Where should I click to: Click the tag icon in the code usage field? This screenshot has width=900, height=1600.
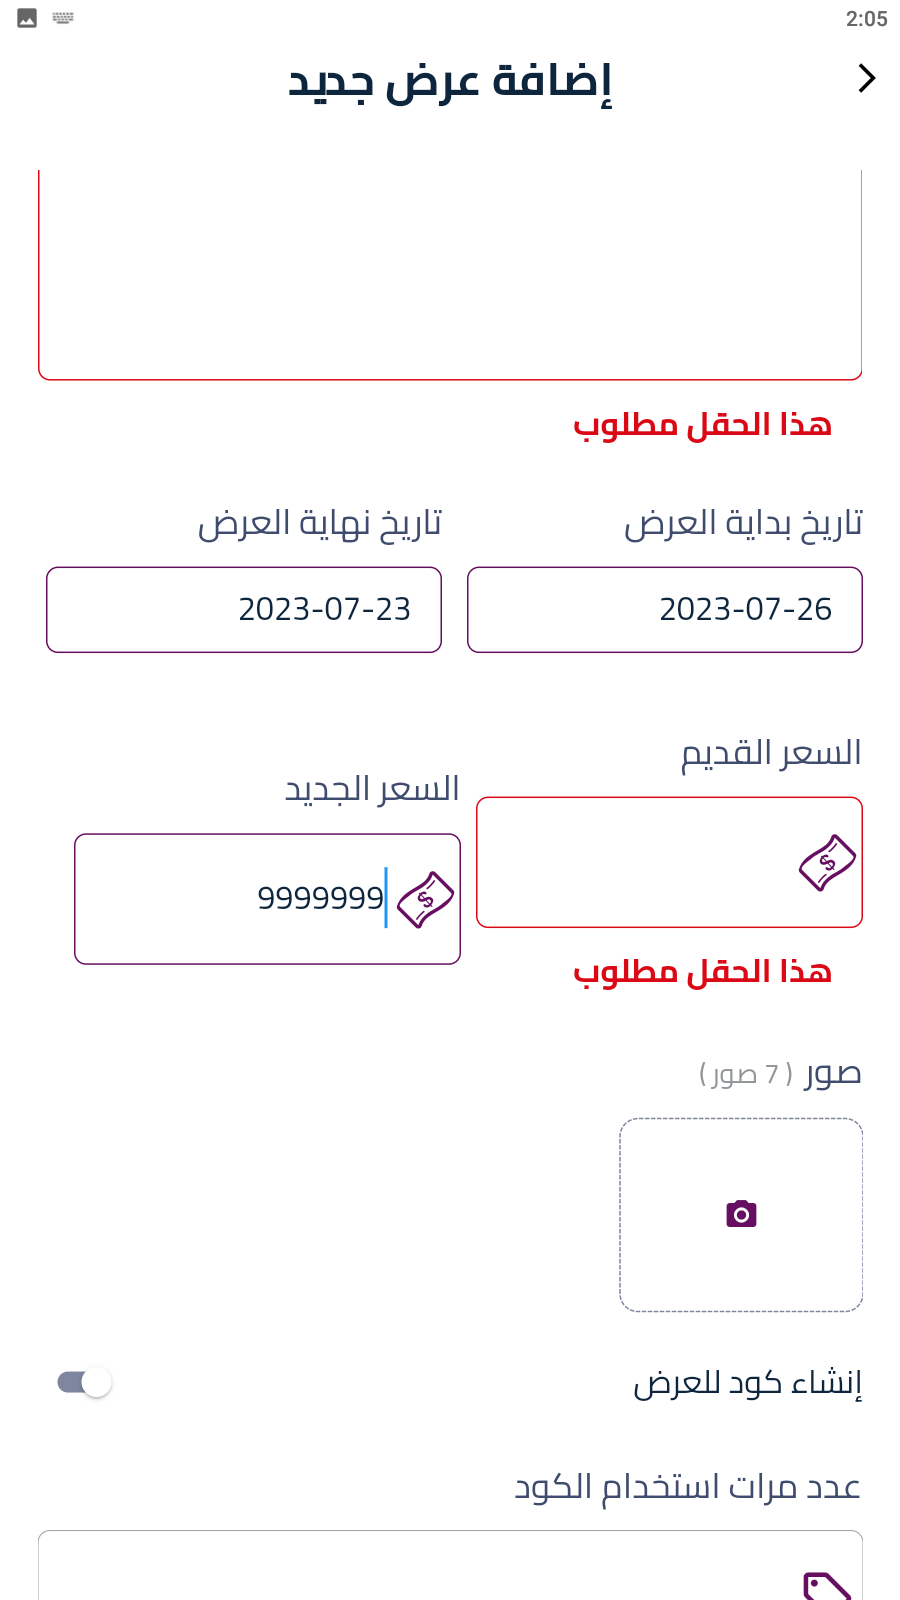(x=827, y=1585)
